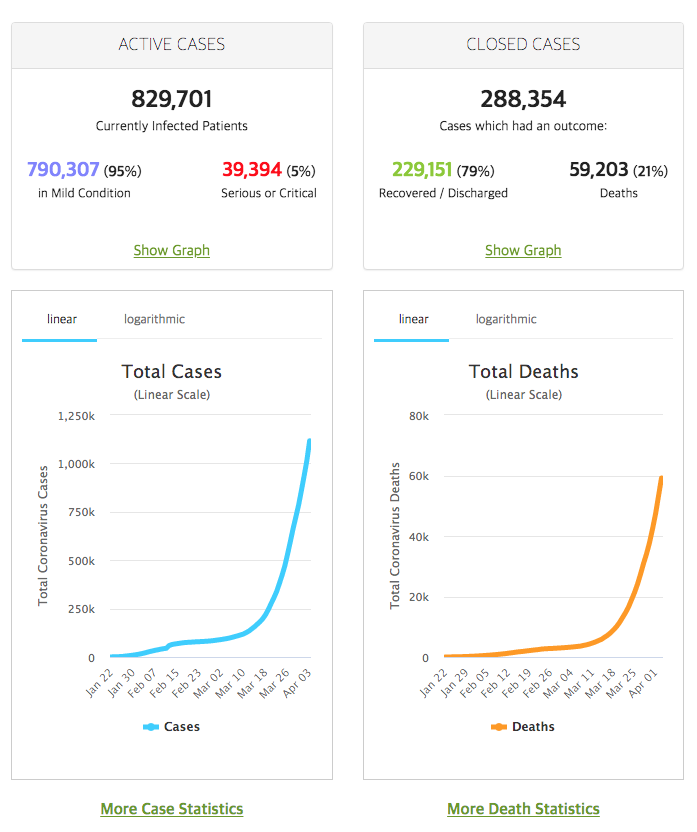Toggle the Cases series in the chart legend
The height and width of the screenshot is (832, 697).
171,726
